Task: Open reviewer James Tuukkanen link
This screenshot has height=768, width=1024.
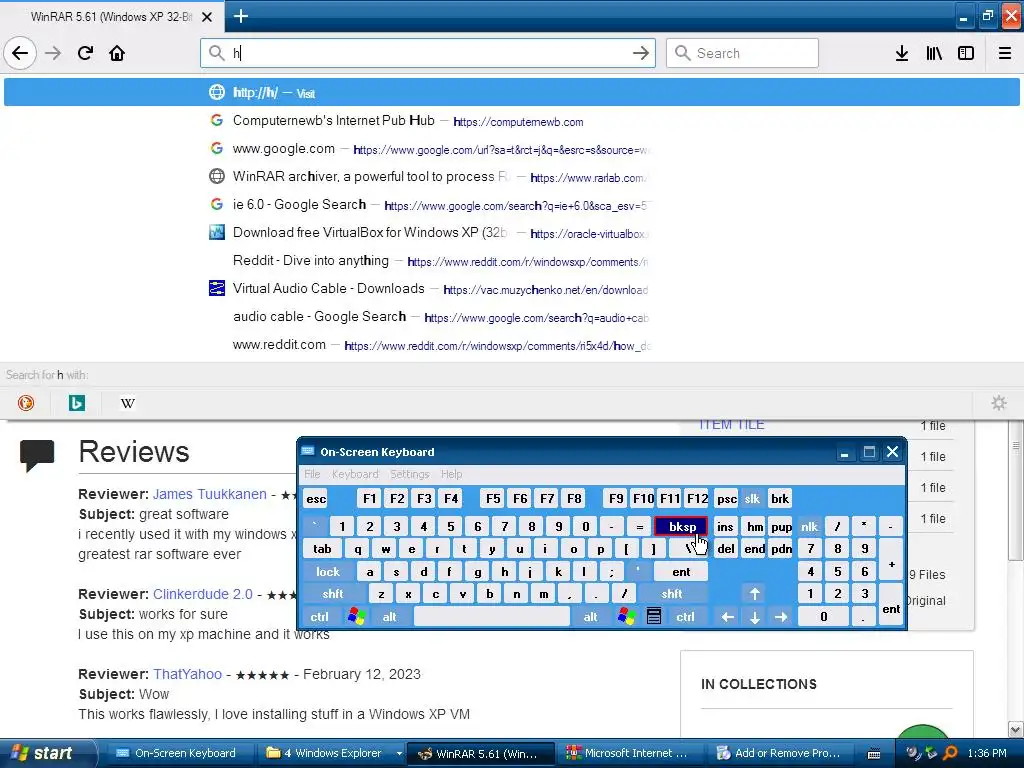Action: click(x=210, y=494)
